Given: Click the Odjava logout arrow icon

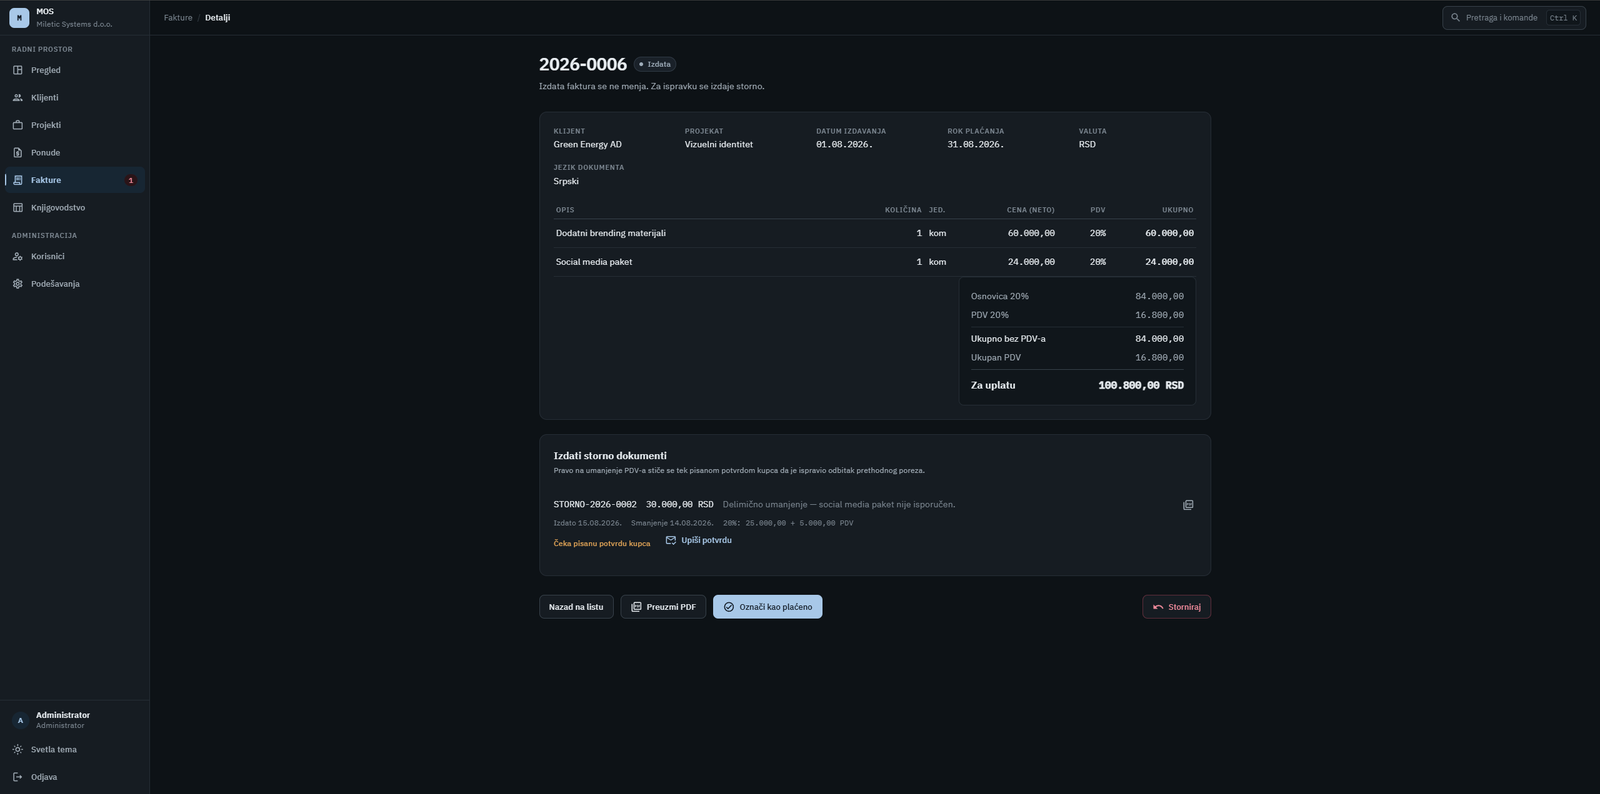Looking at the screenshot, I should 18,777.
